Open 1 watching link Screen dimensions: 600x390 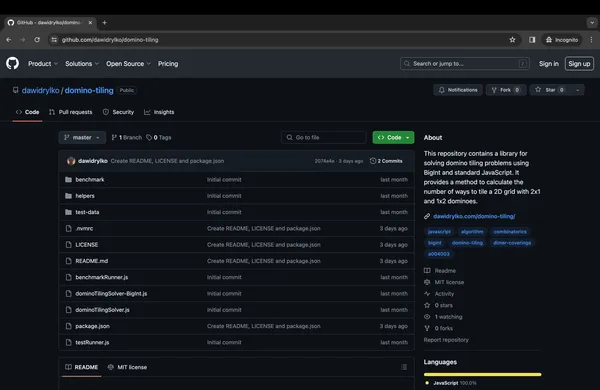click(x=443, y=317)
